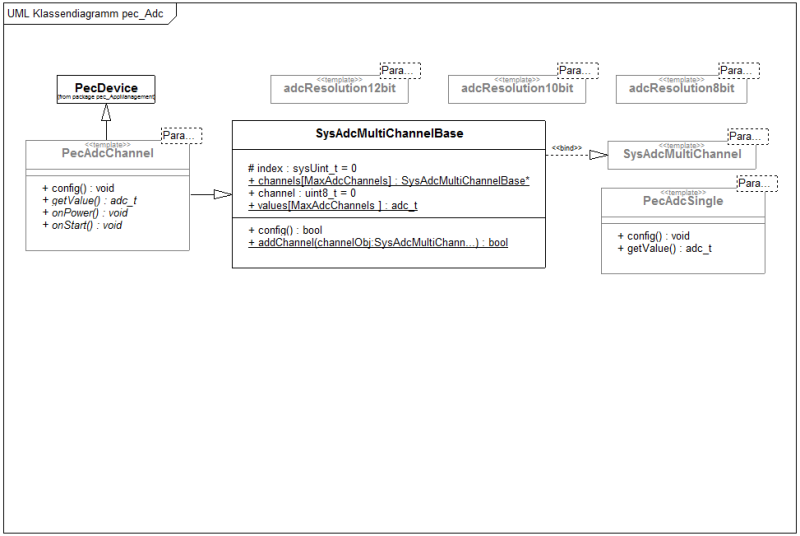
Task: Click getValue() operation in PecAdcSingle
Action: tap(664, 248)
